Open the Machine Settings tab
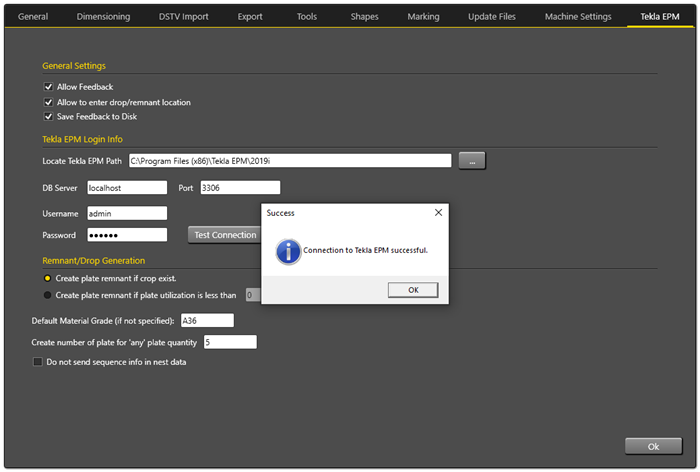Viewport: 700px width, 472px height. pyautogui.click(x=578, y=17)
